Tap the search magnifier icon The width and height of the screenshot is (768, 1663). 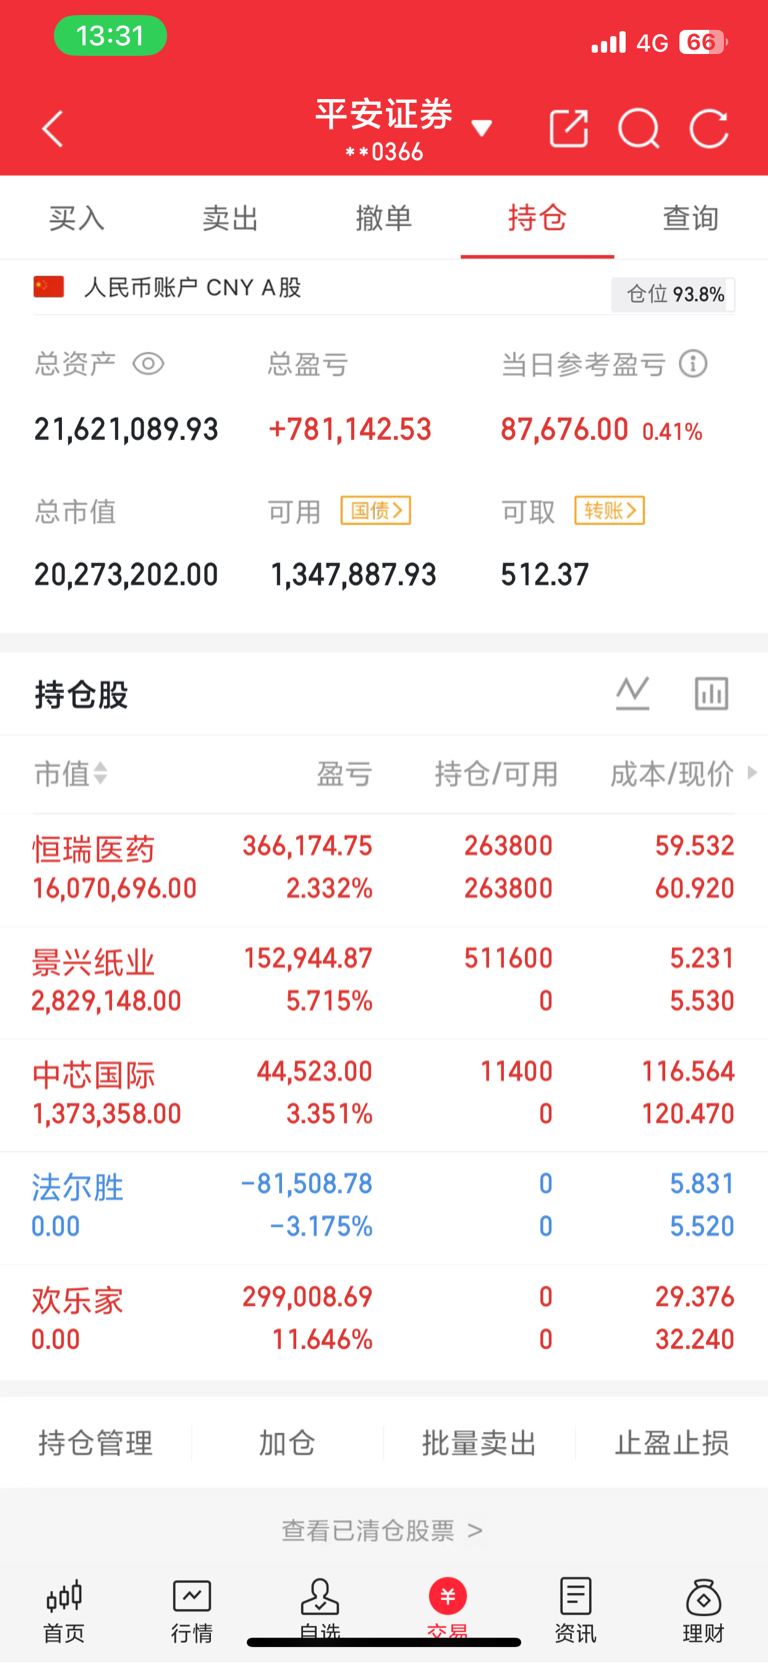(x=639, y=129)
